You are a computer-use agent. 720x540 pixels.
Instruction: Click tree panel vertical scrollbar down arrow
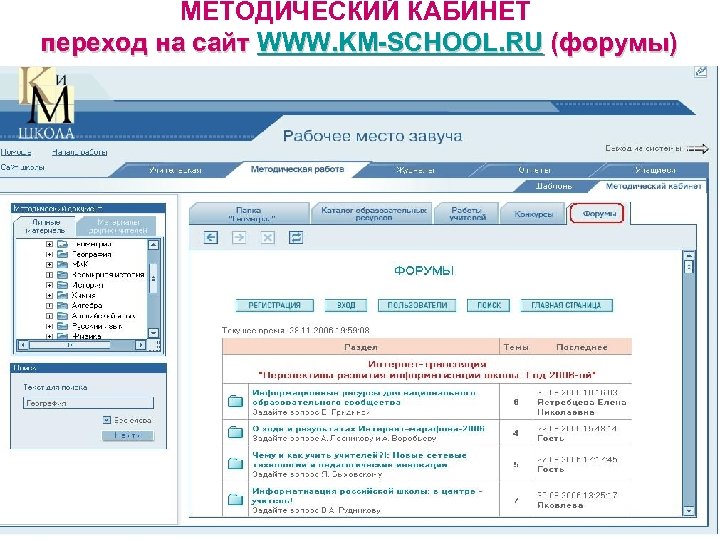tap(153, 333)
